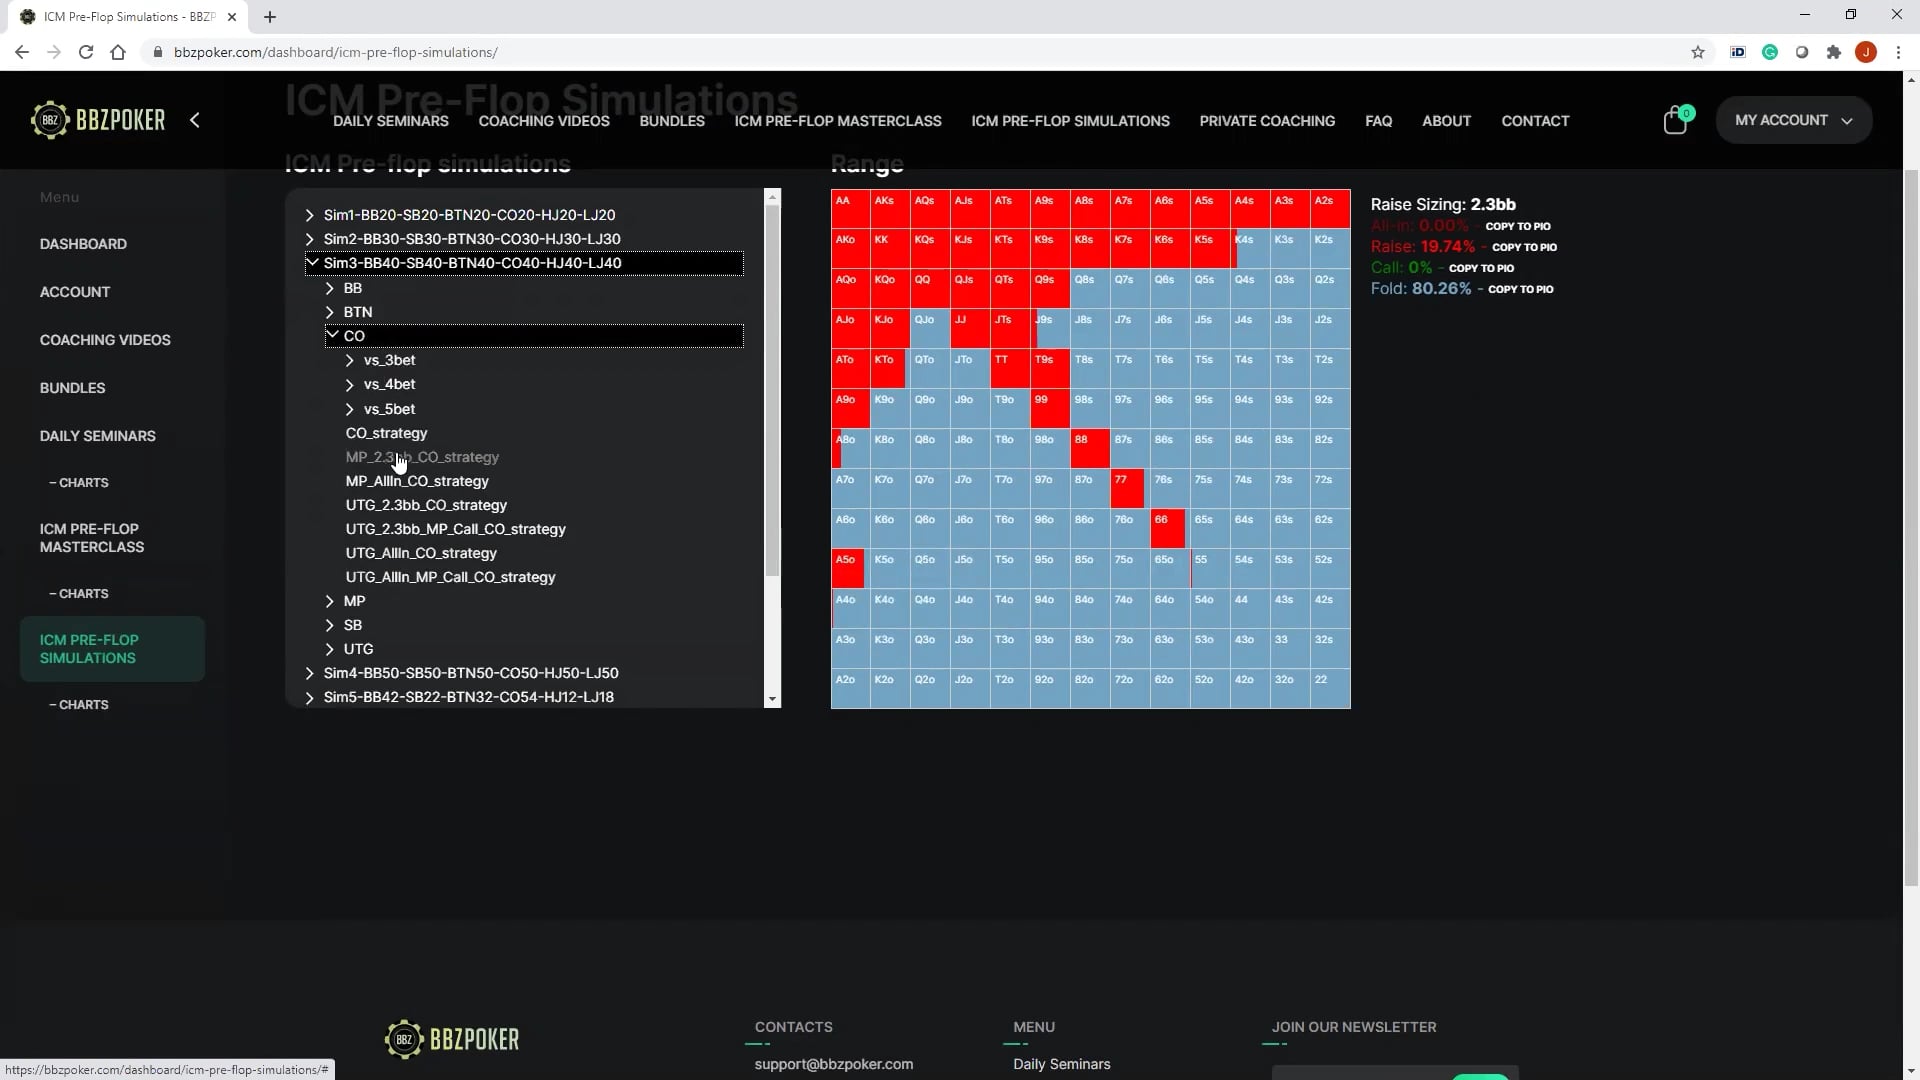
Task: Select UTG_2.3bb_MP_Call_CO_strategy entry
Action: pos(455,529)
